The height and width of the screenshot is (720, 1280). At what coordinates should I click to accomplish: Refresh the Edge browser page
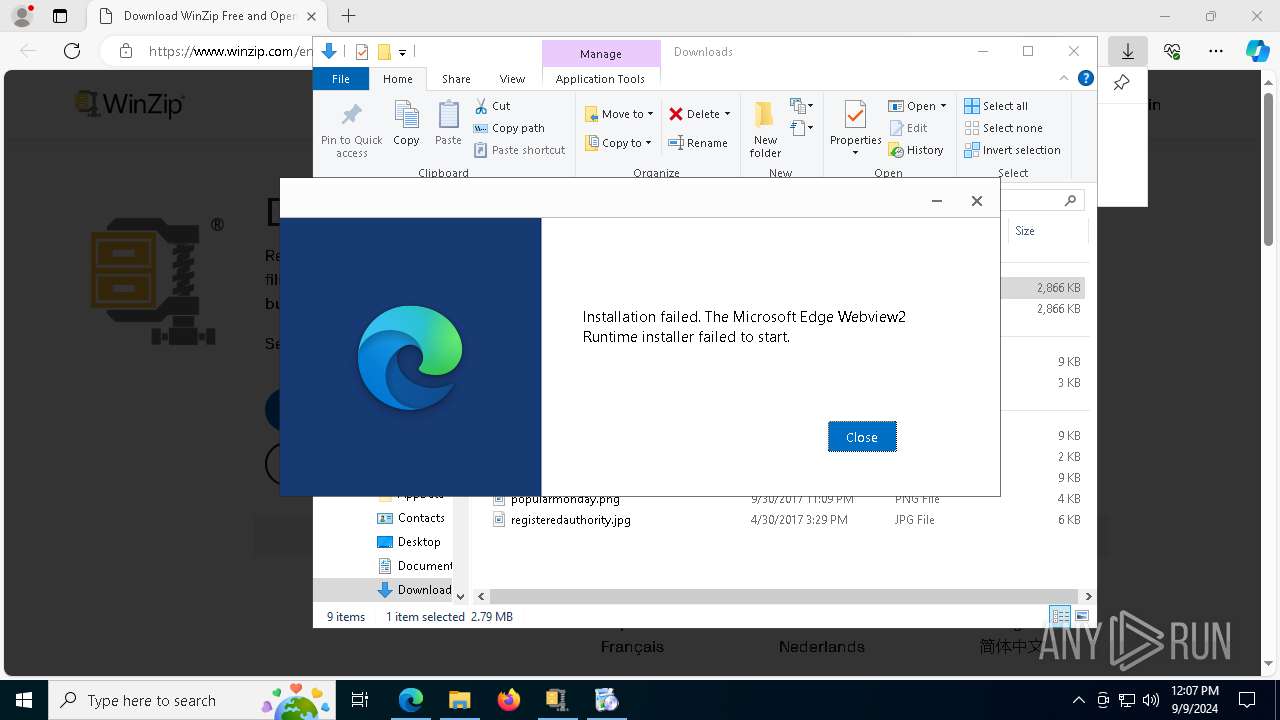(72, 51)
